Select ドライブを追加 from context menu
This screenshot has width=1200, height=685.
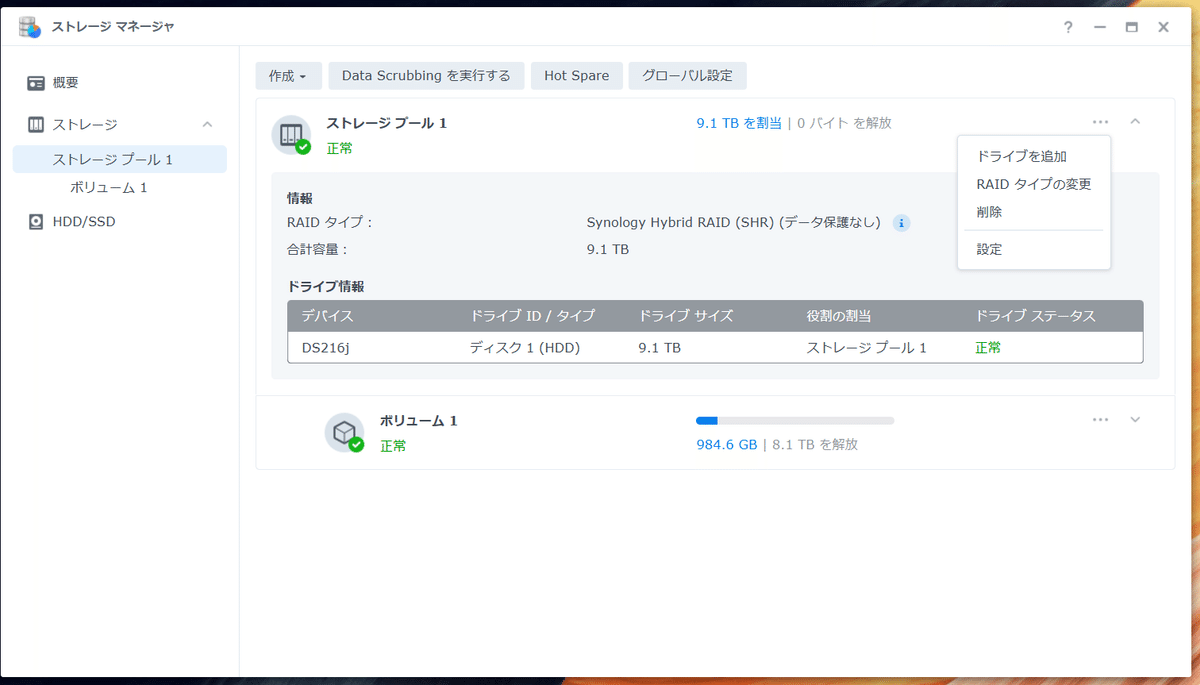coord(1033,156)
